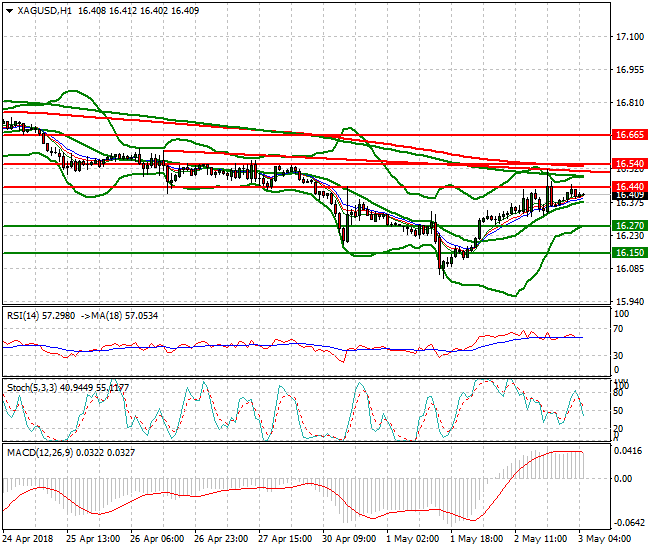Select the 16.085 price scale value
The width and height of the screenshot is (650, 550).
point(630,269)
